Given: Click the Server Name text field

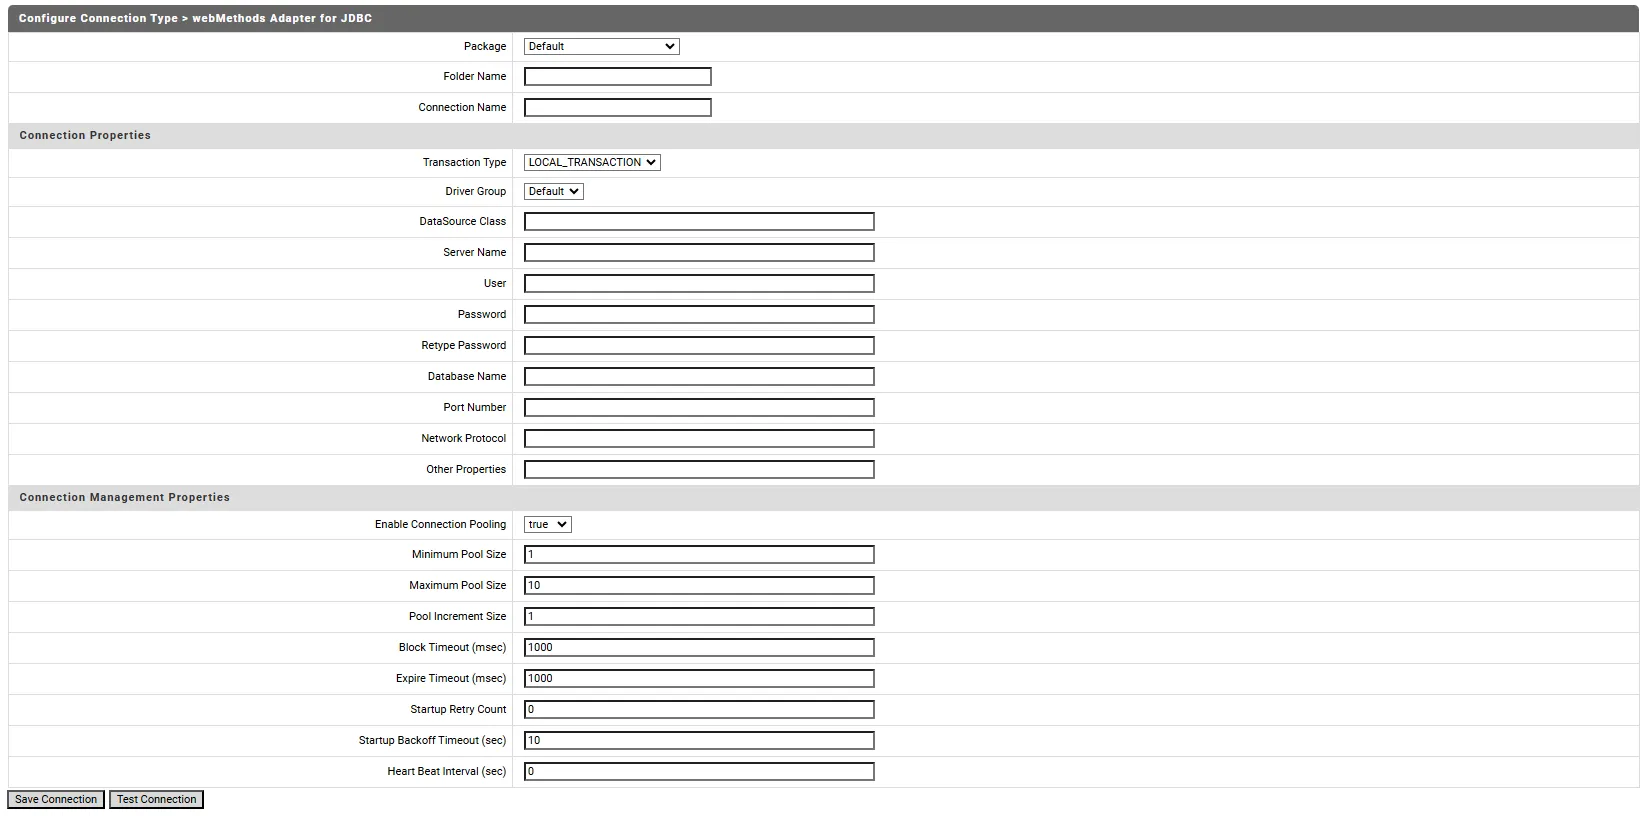Looking at the screenshot, I should point(699,252).
